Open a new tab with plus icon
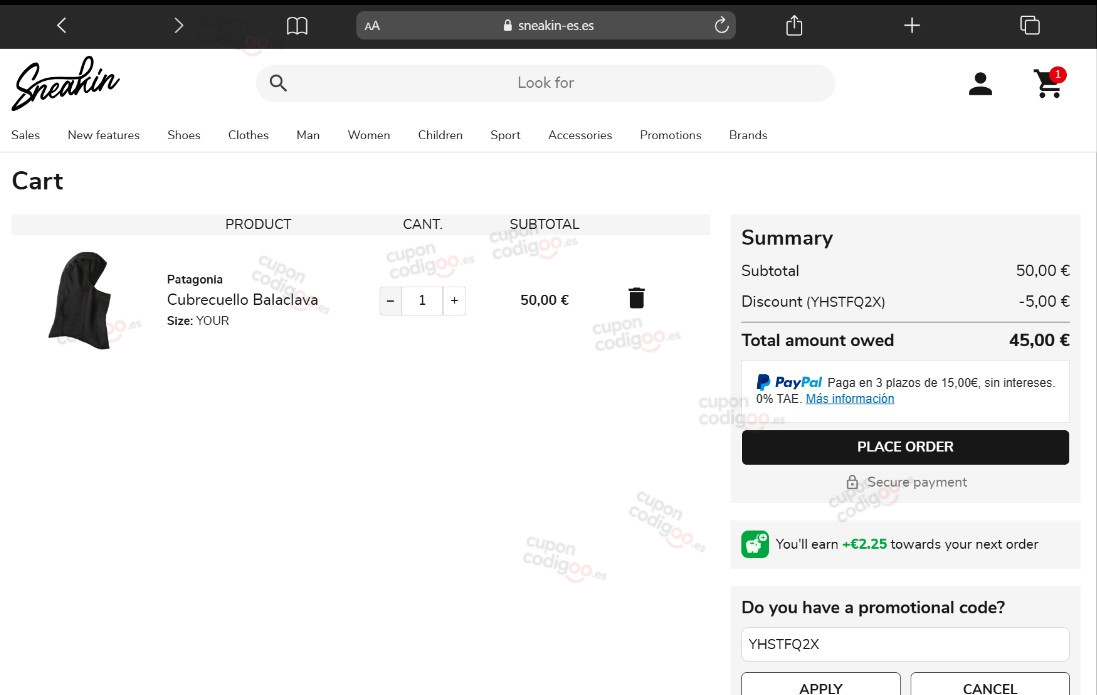Screen dimensions: 1097x695 pos(912,26)
